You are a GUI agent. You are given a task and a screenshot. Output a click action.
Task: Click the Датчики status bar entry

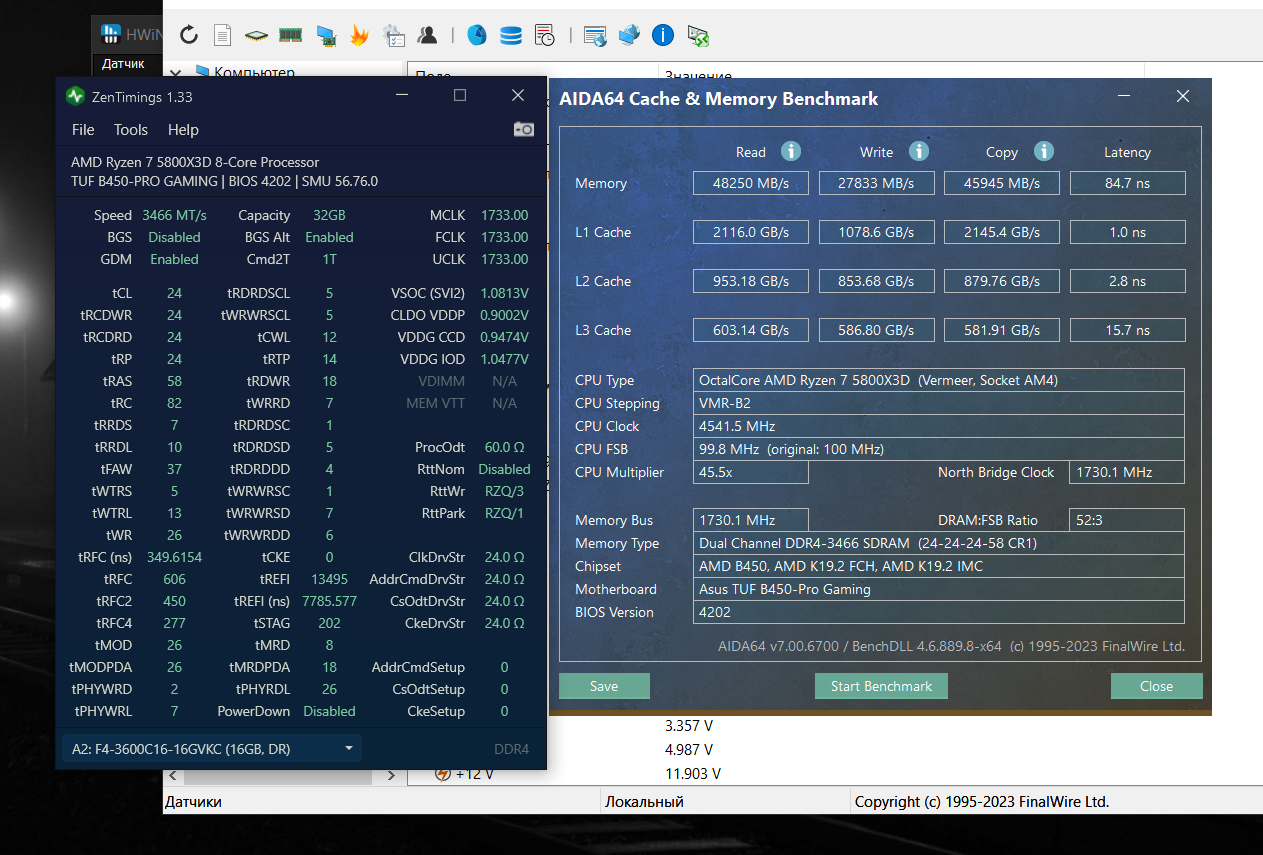[193, 802]
